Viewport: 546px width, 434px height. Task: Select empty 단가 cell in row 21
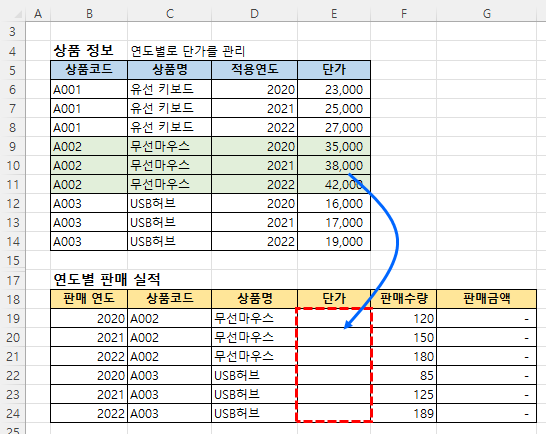pyautogui.click(x=334, y=356)
